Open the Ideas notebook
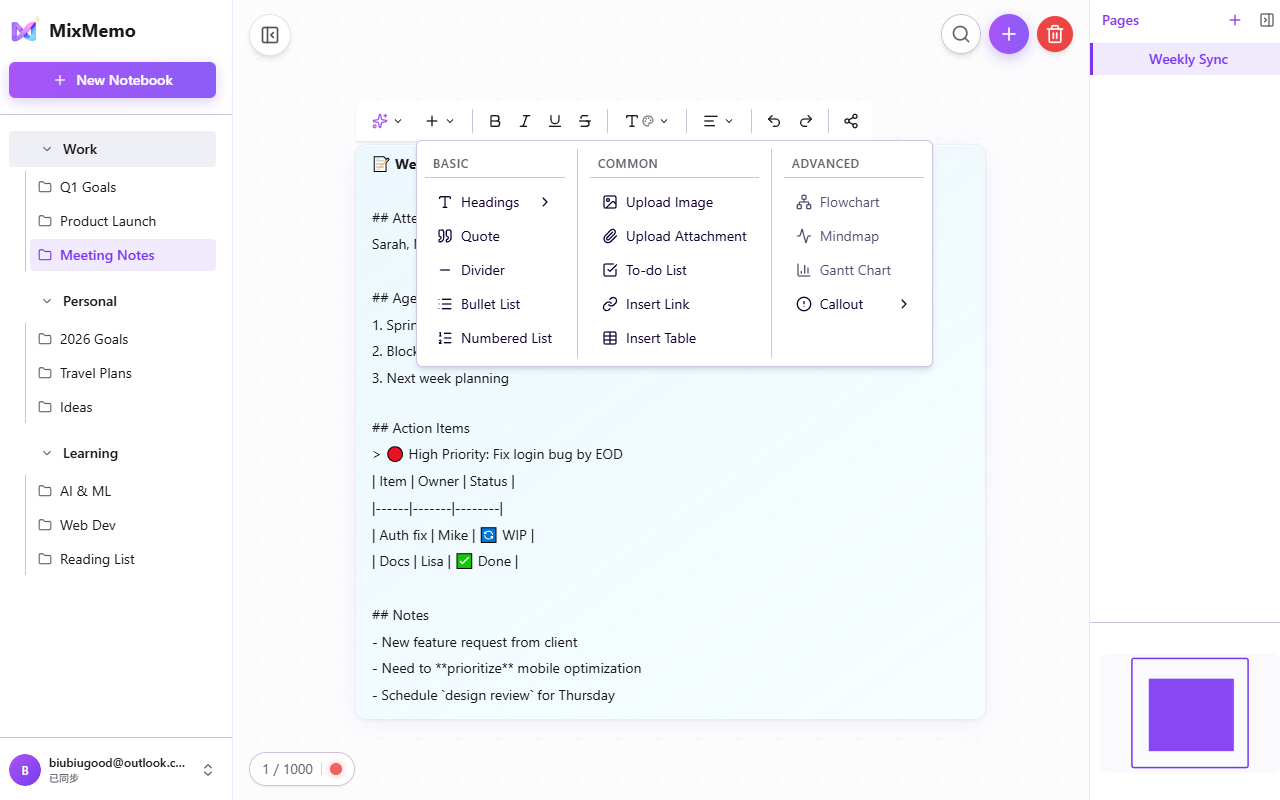Image resolution: width=1280 pixels, height=800 pixels. coord(123,407)
